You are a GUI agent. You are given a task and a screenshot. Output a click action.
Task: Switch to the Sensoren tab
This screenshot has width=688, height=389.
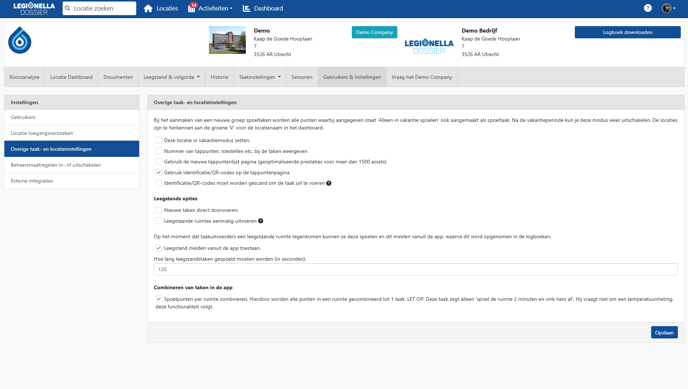point(302,77)
